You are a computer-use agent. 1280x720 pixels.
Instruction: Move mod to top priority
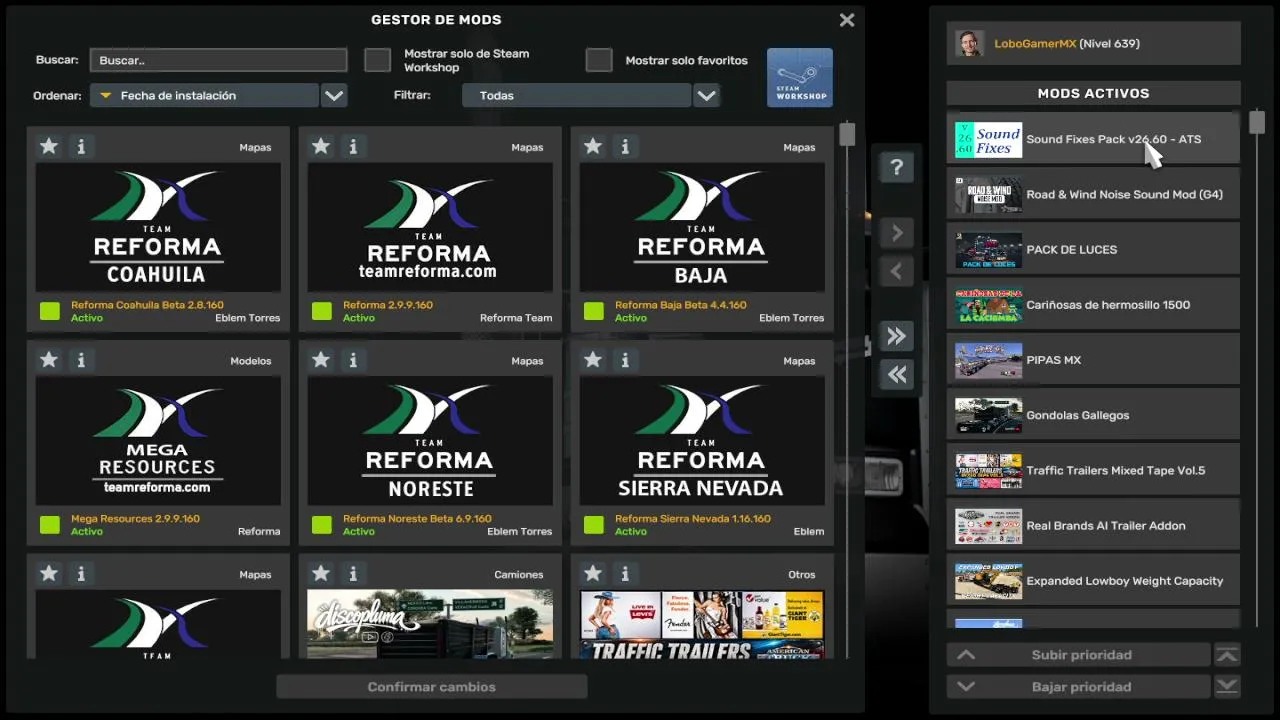(x=1227, y=655)
